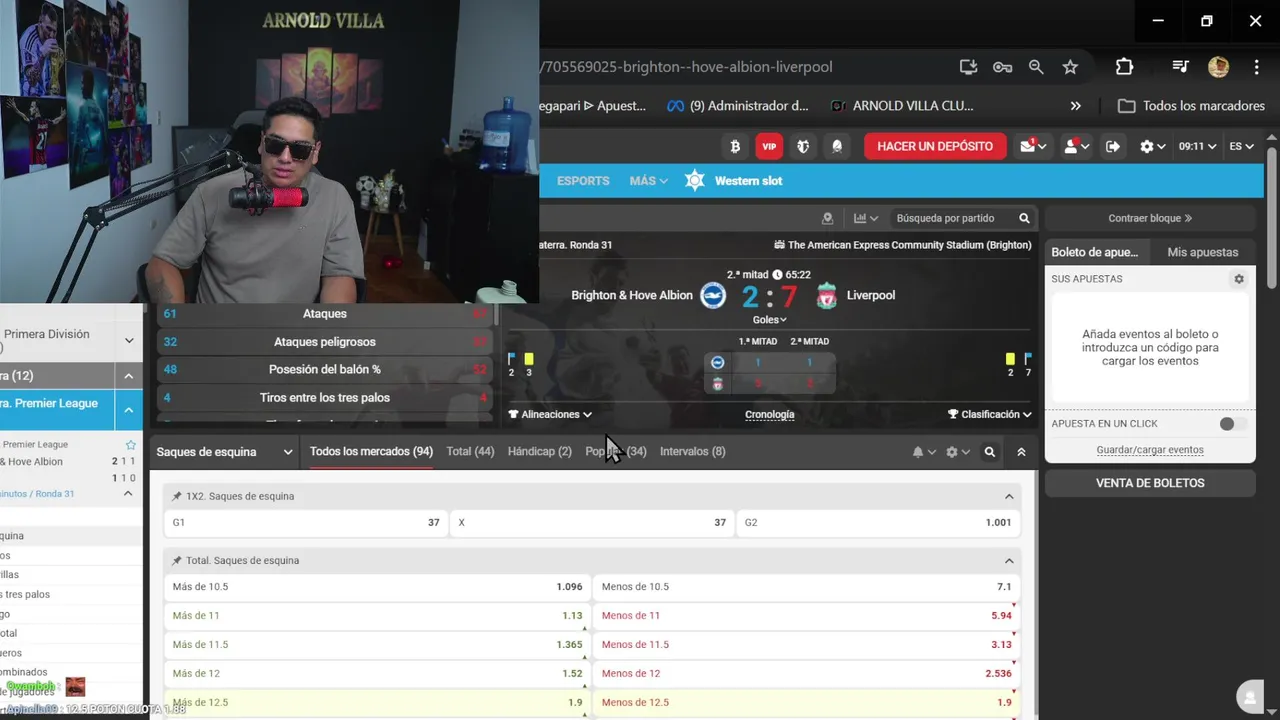Click the location pin icon beside statistics chart

(827, 218)
